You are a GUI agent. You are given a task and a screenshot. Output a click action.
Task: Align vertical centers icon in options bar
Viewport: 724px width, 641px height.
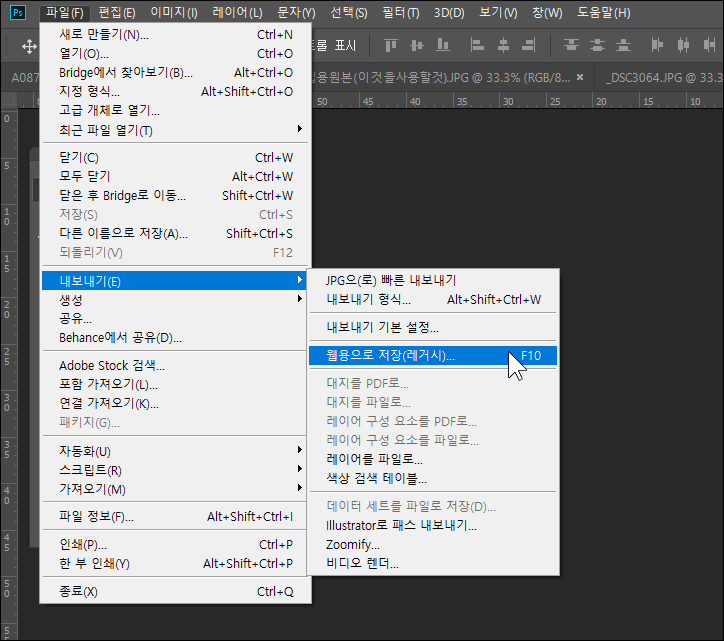point(417,45)
